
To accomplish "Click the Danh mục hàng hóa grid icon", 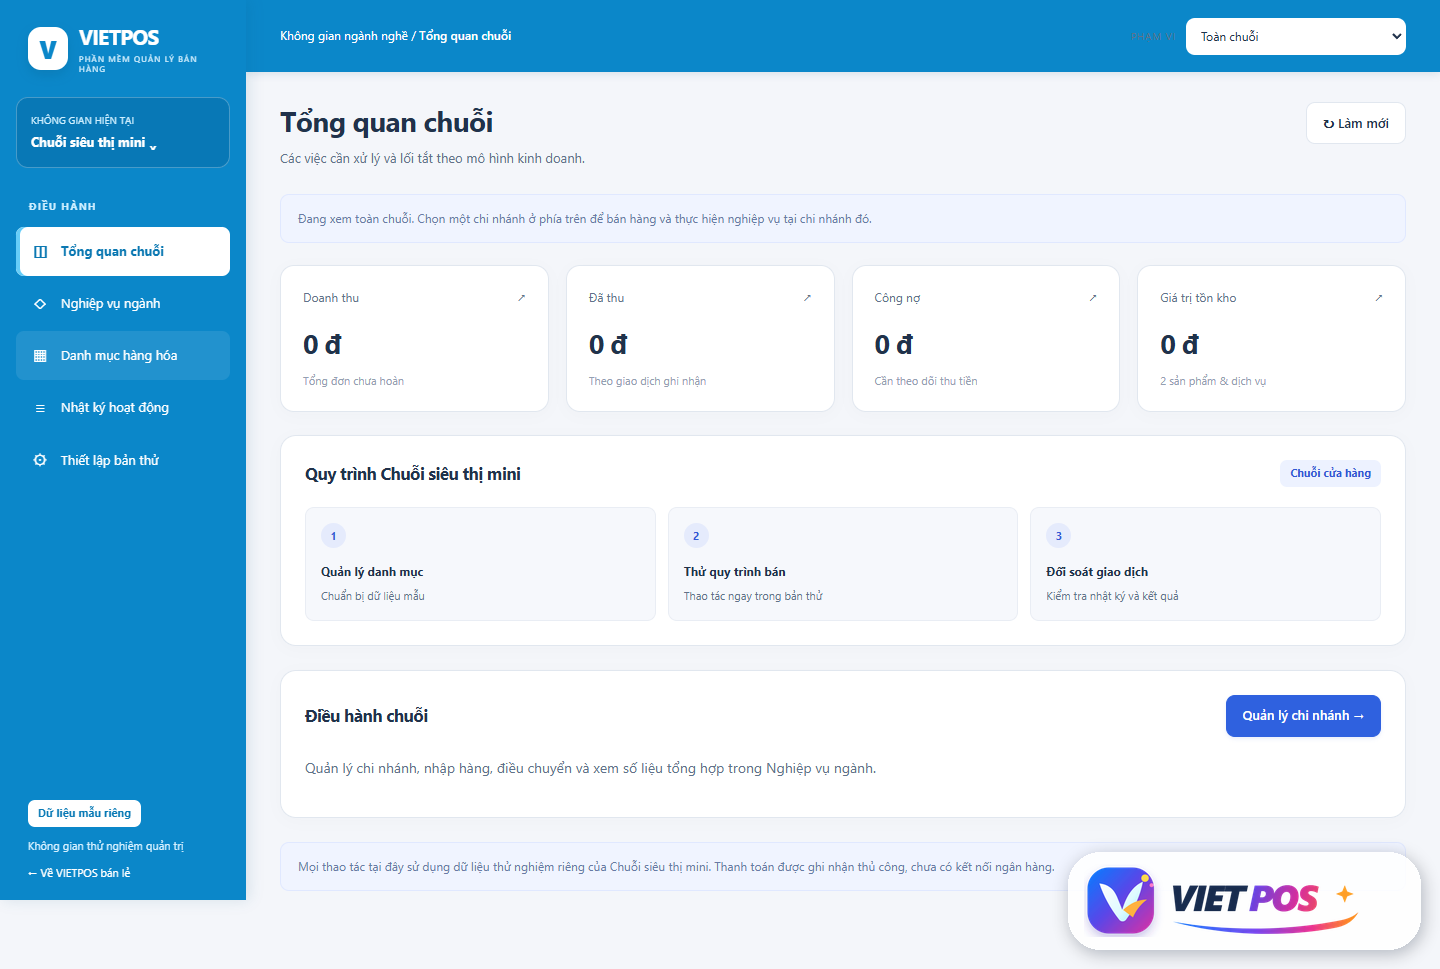I will (40, 356).
